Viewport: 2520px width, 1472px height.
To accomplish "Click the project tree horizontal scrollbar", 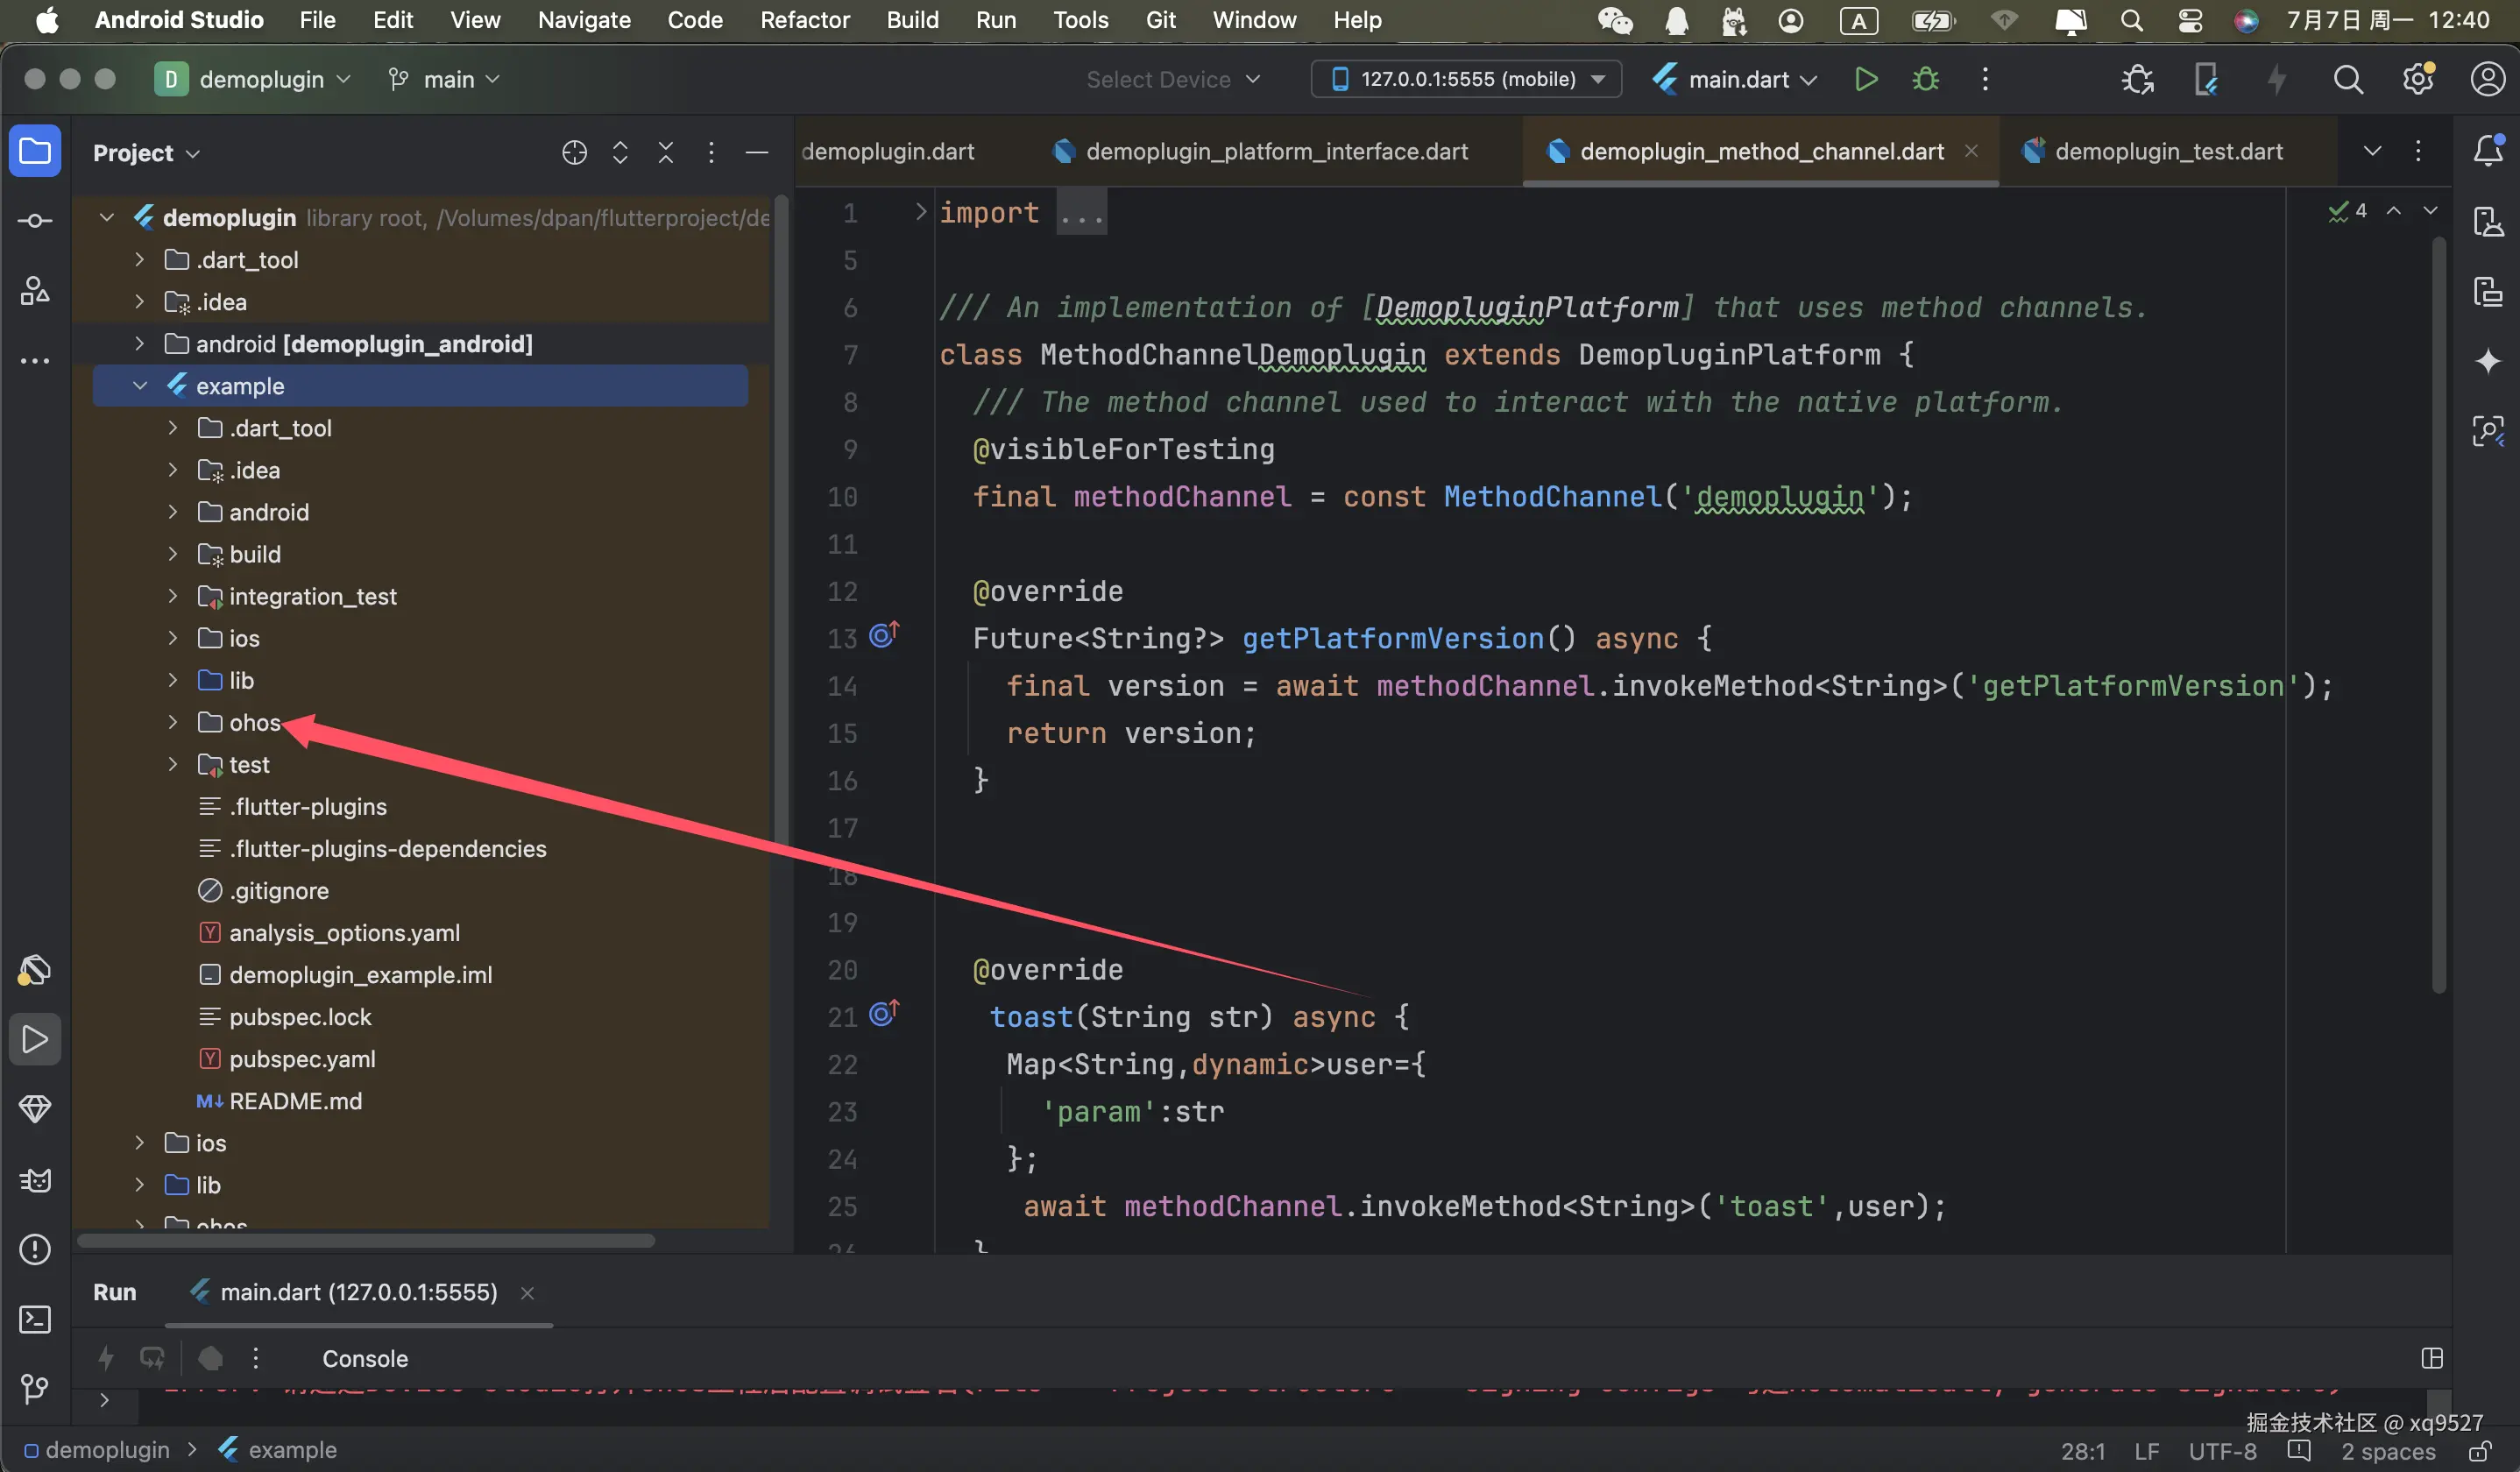I will (x=366, y=1240).
